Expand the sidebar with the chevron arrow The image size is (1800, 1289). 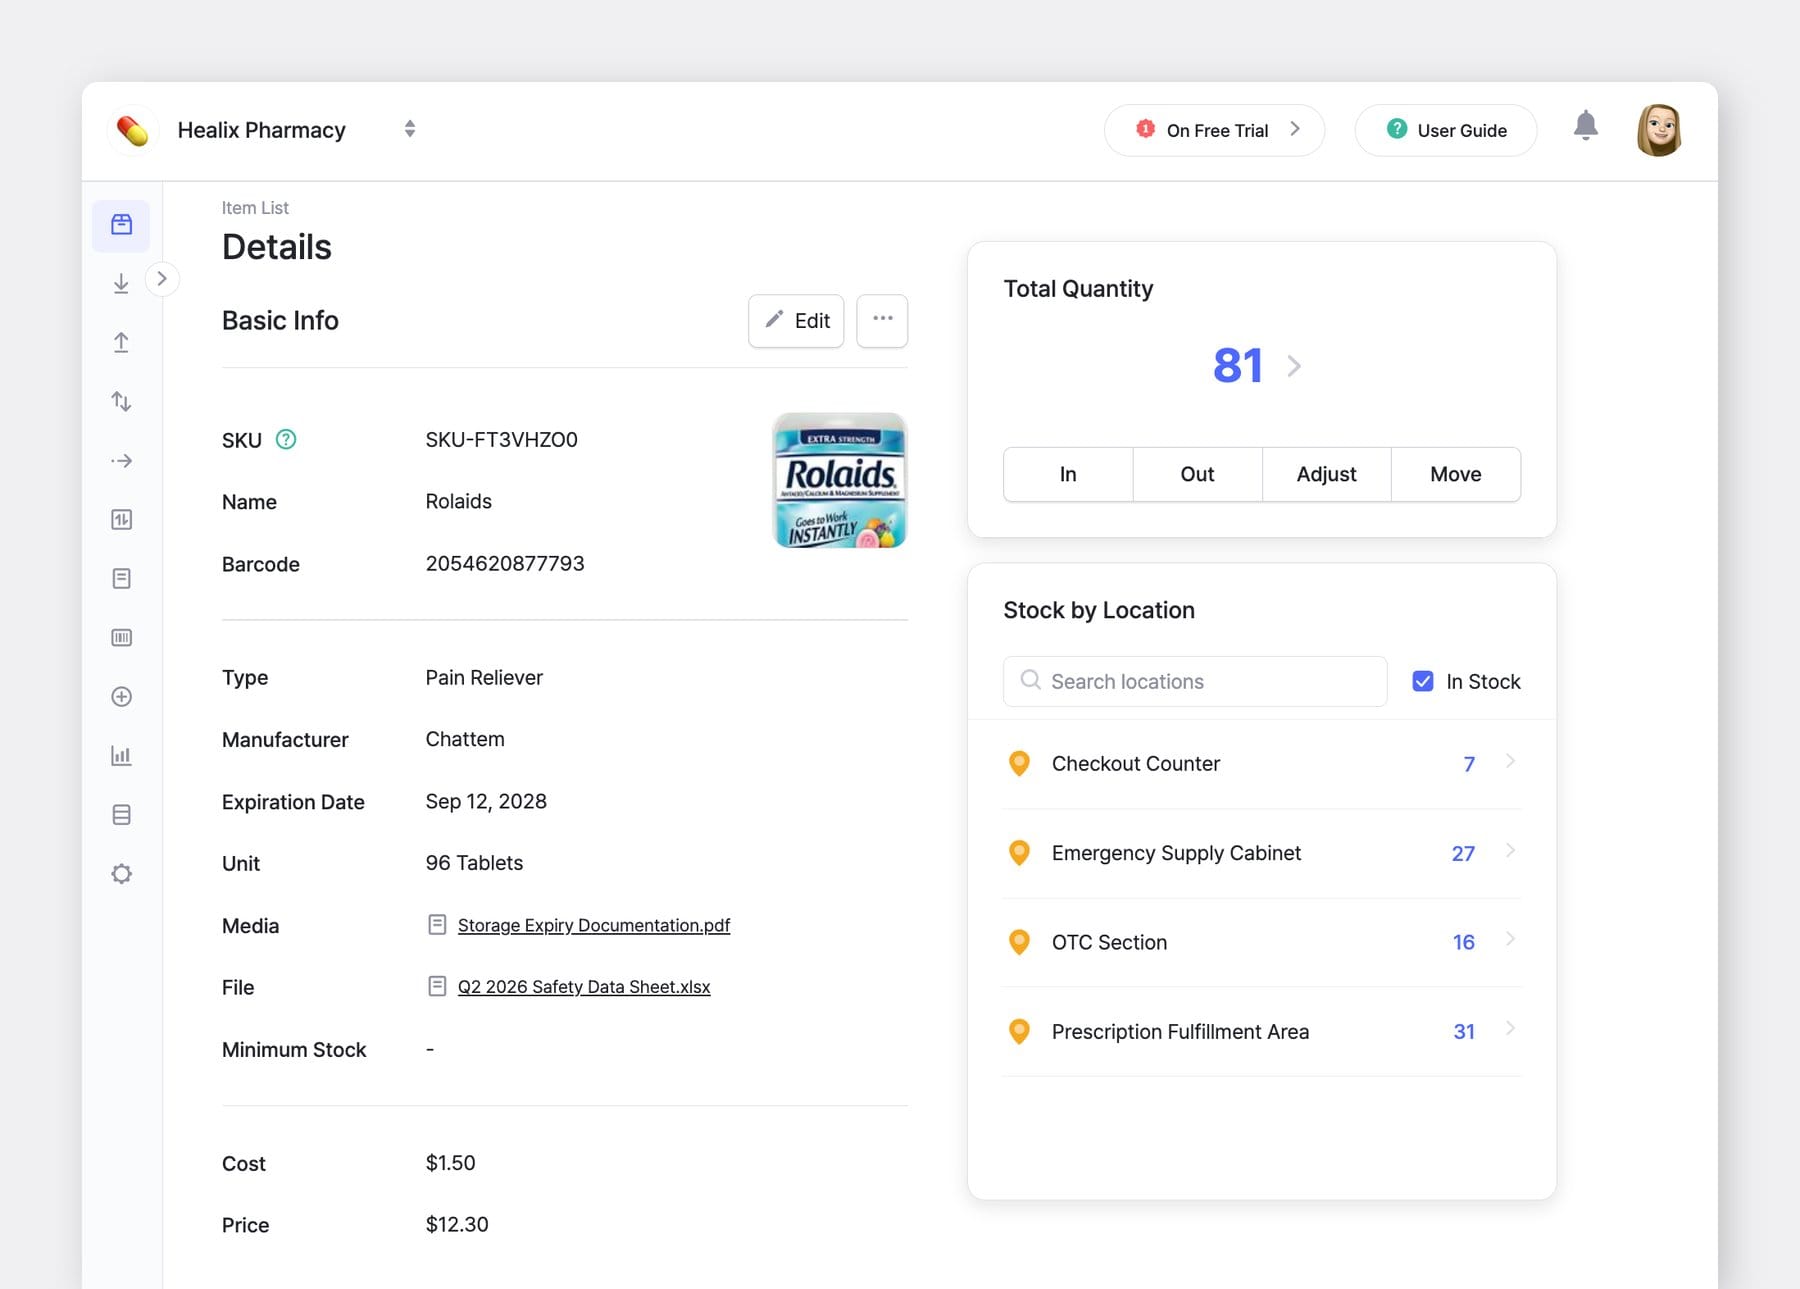pos(162,279)
